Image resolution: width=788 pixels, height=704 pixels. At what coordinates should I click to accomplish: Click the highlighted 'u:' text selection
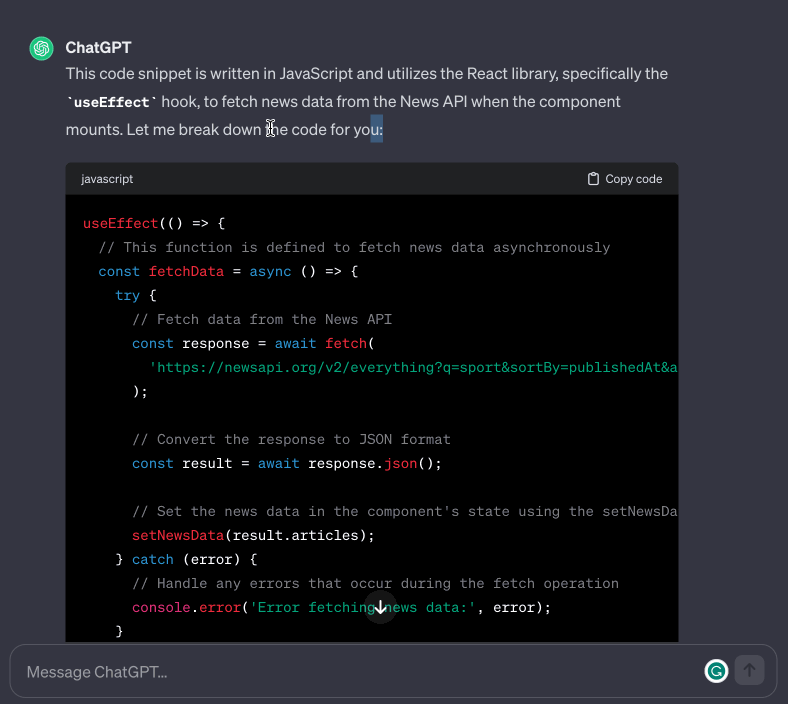(x=377, y=129)
